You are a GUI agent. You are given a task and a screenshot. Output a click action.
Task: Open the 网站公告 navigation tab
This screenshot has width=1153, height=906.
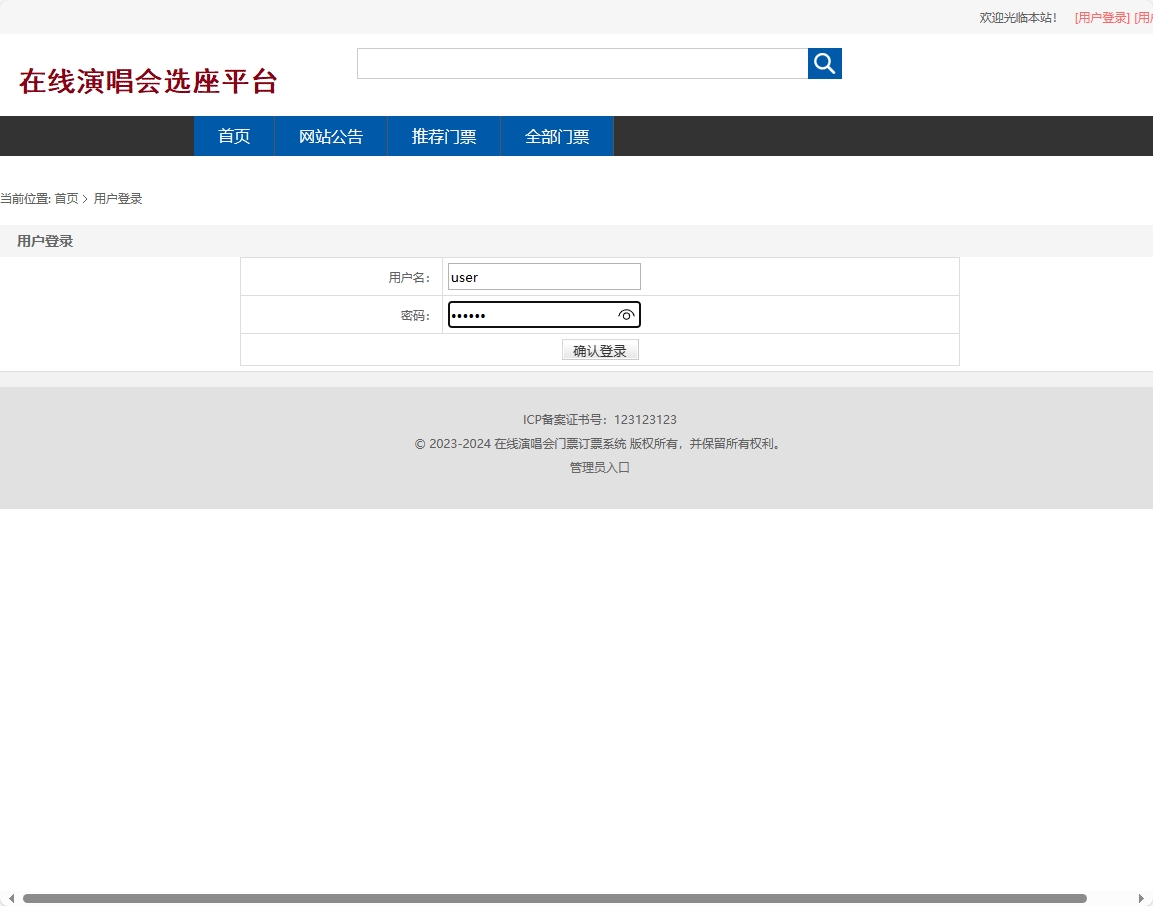pos(330,136)
